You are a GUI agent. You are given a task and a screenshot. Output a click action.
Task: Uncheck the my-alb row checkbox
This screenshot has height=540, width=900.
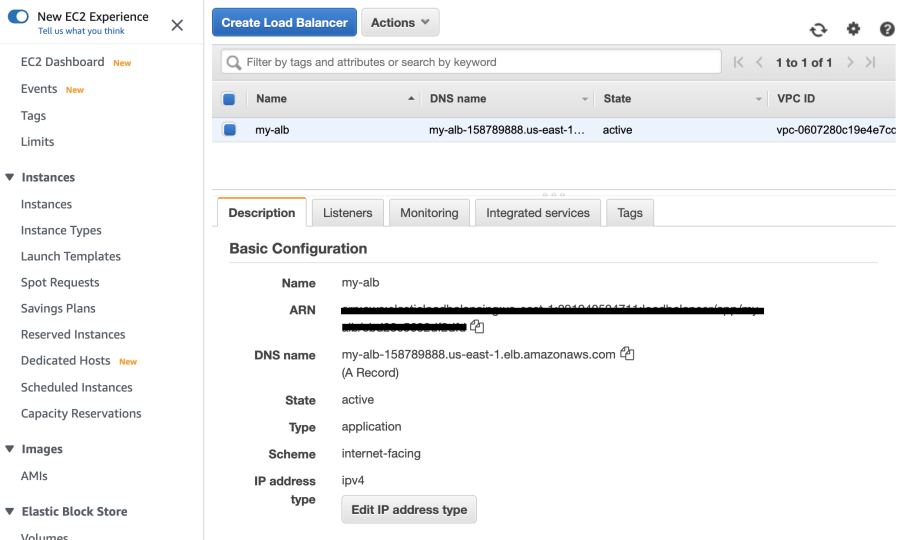click(x=230, y=130)
